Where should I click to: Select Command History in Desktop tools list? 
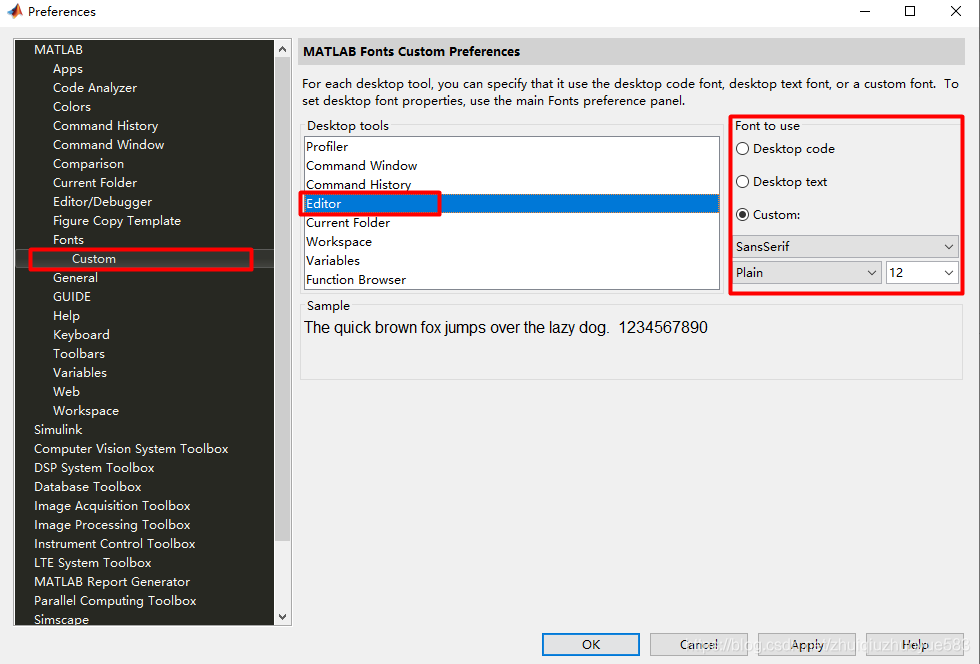[511, 184]
